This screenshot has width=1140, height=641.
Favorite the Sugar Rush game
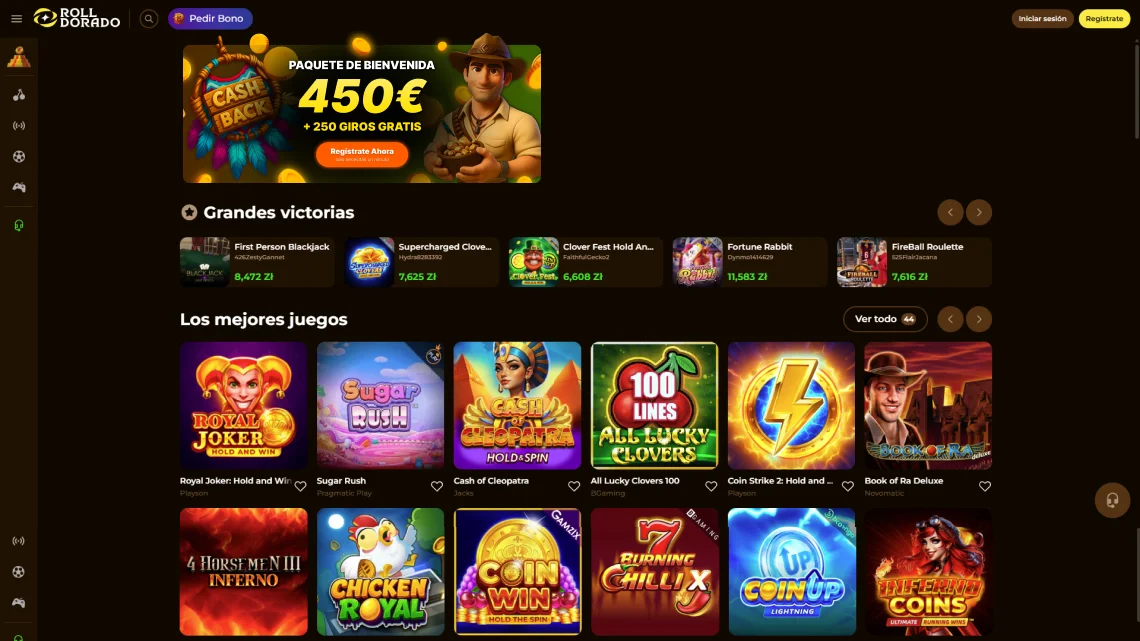pos(437,486)
